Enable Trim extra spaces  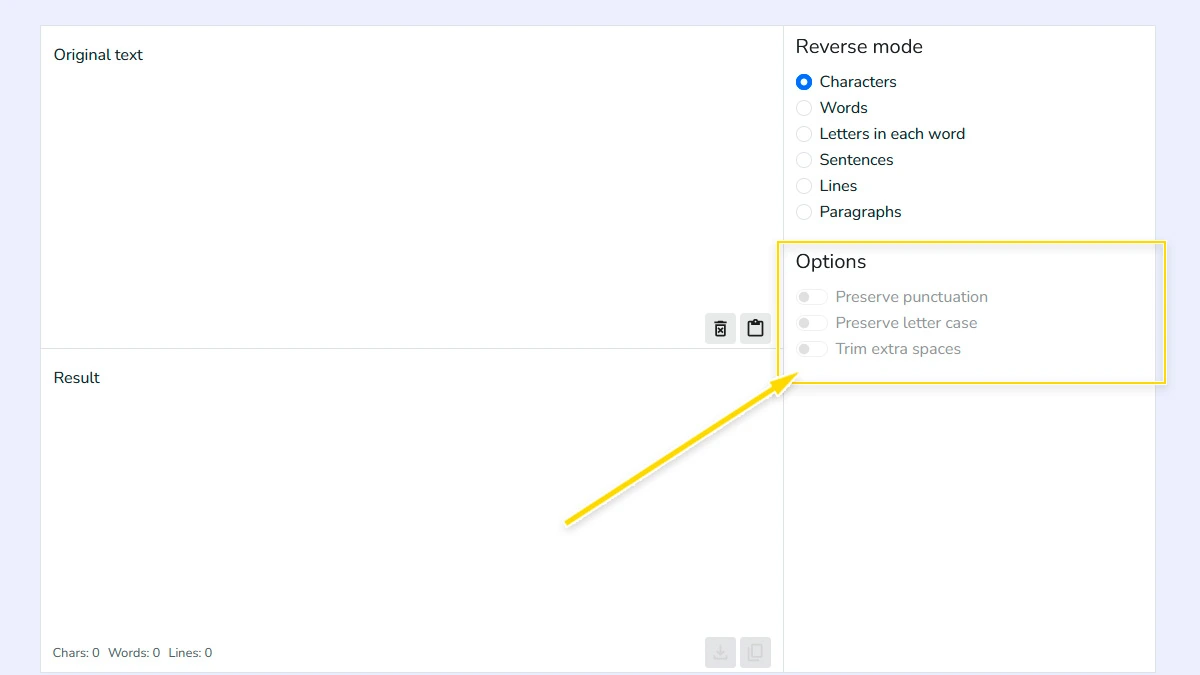pyautogui.click(x=811, y=348)
